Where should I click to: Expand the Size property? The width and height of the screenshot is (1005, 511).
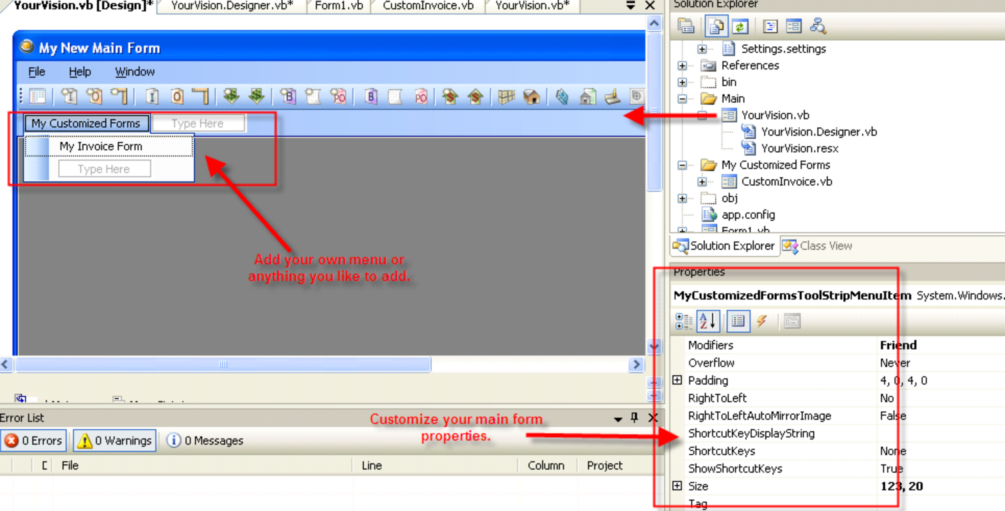(x=677, y=486)
